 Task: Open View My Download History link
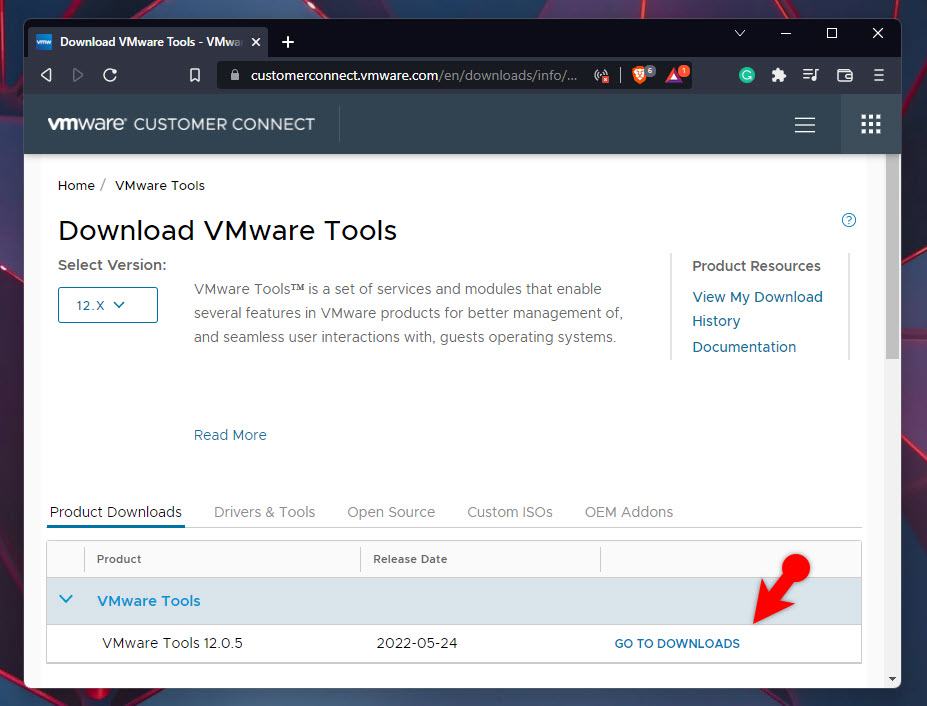tap(757, 309)
